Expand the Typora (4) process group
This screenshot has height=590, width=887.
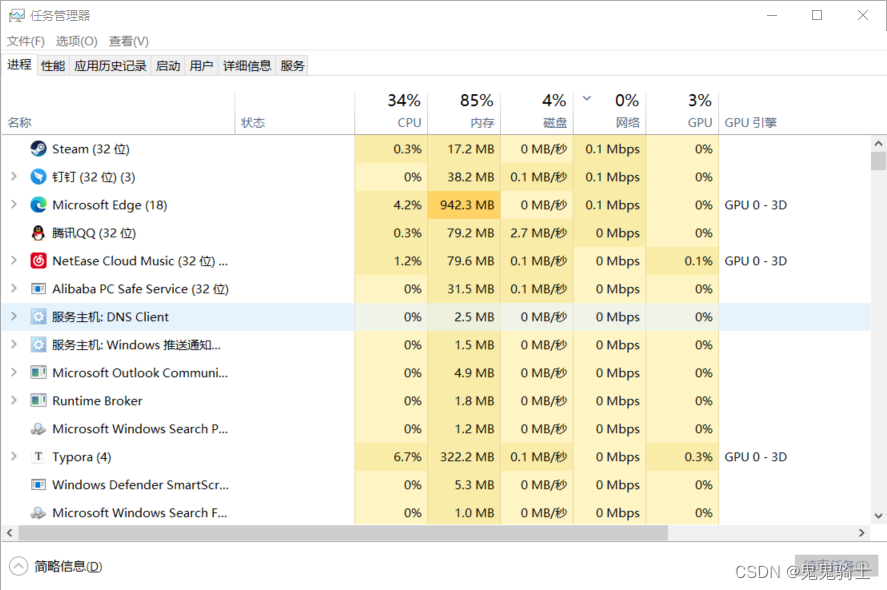[14, 456]
